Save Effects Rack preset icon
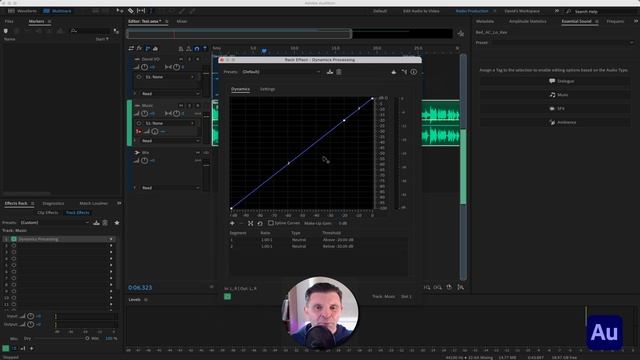The height and width of the screenshot is (360, 640). click(96, 223)
